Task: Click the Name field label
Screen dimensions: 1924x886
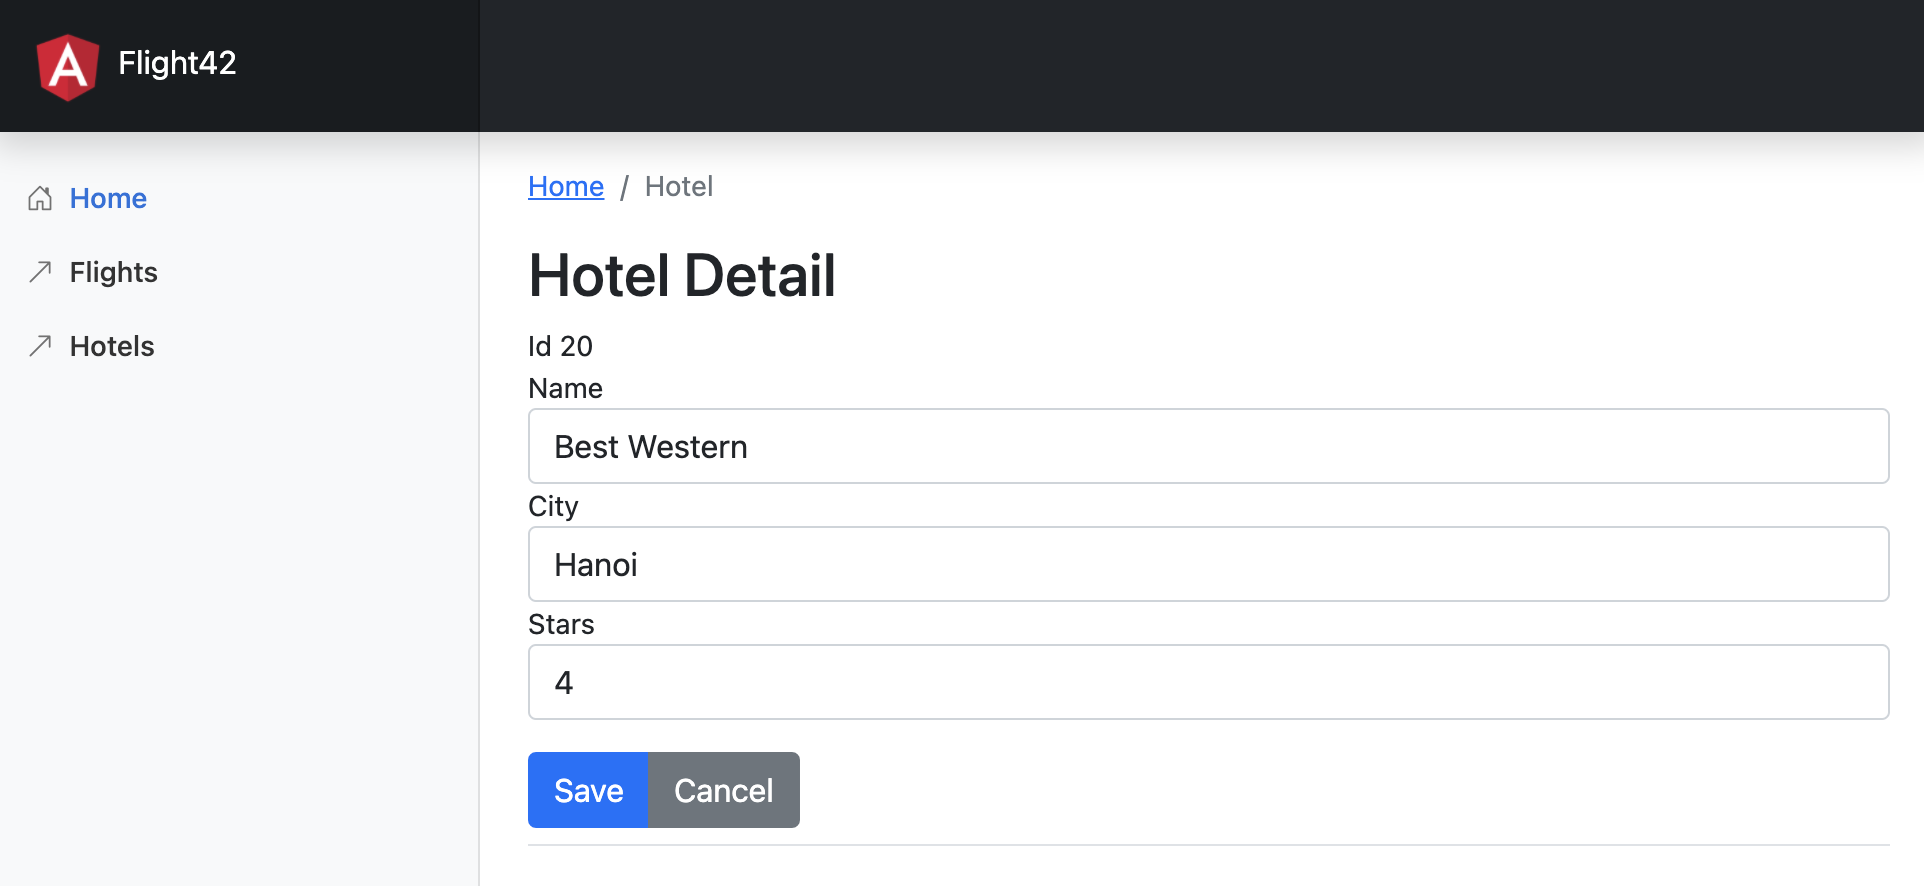Action: [565, 388]
